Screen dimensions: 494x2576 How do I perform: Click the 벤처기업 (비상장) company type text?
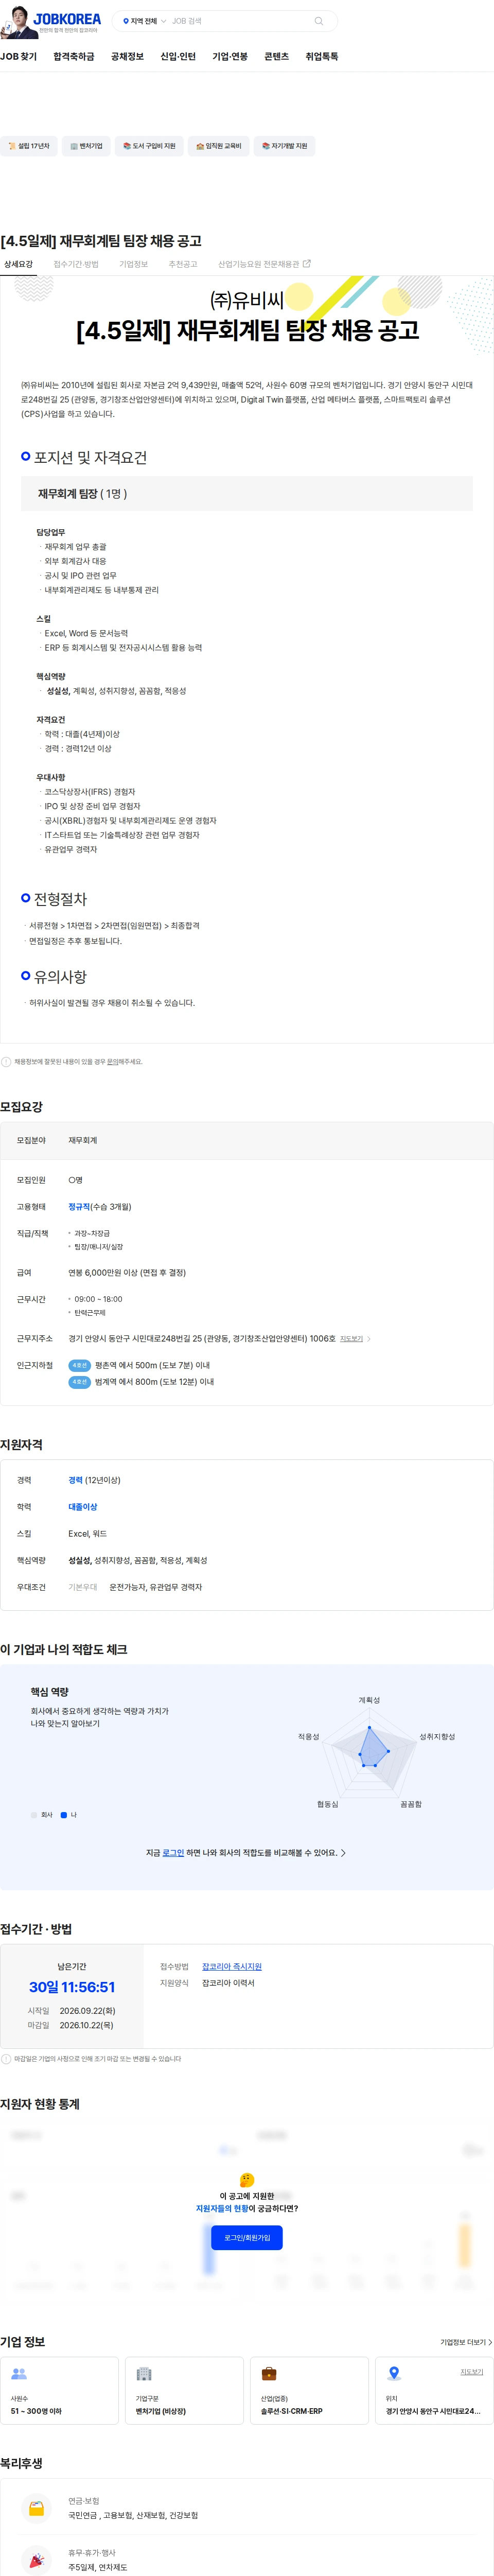click(161, 2411)
